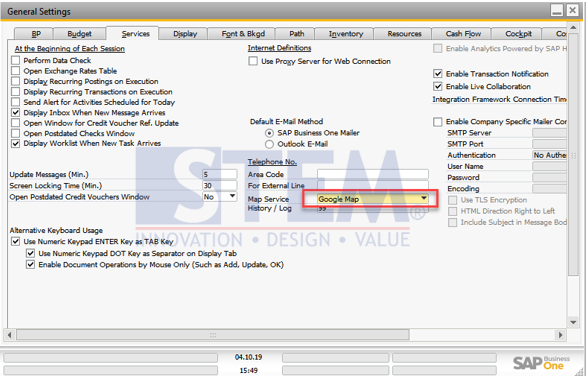Check Open Window for Credit Voucher Ref. Update
The height and width of the screenshot is (377, 588).
point(15,123)
